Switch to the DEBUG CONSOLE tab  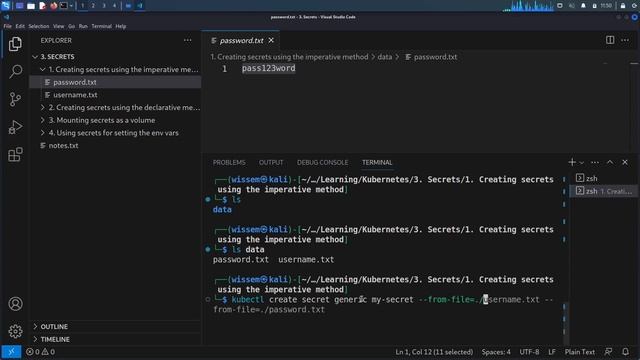click(322, 162)
